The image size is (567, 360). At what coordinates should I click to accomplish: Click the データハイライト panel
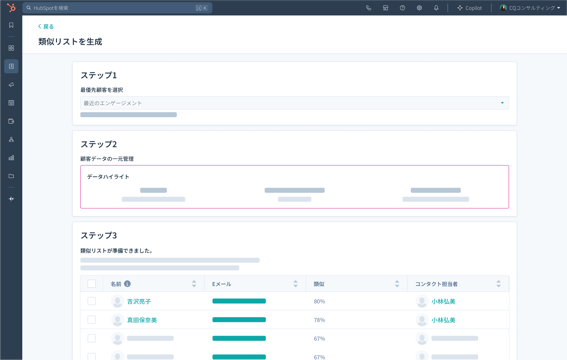[x=294, y=187]
